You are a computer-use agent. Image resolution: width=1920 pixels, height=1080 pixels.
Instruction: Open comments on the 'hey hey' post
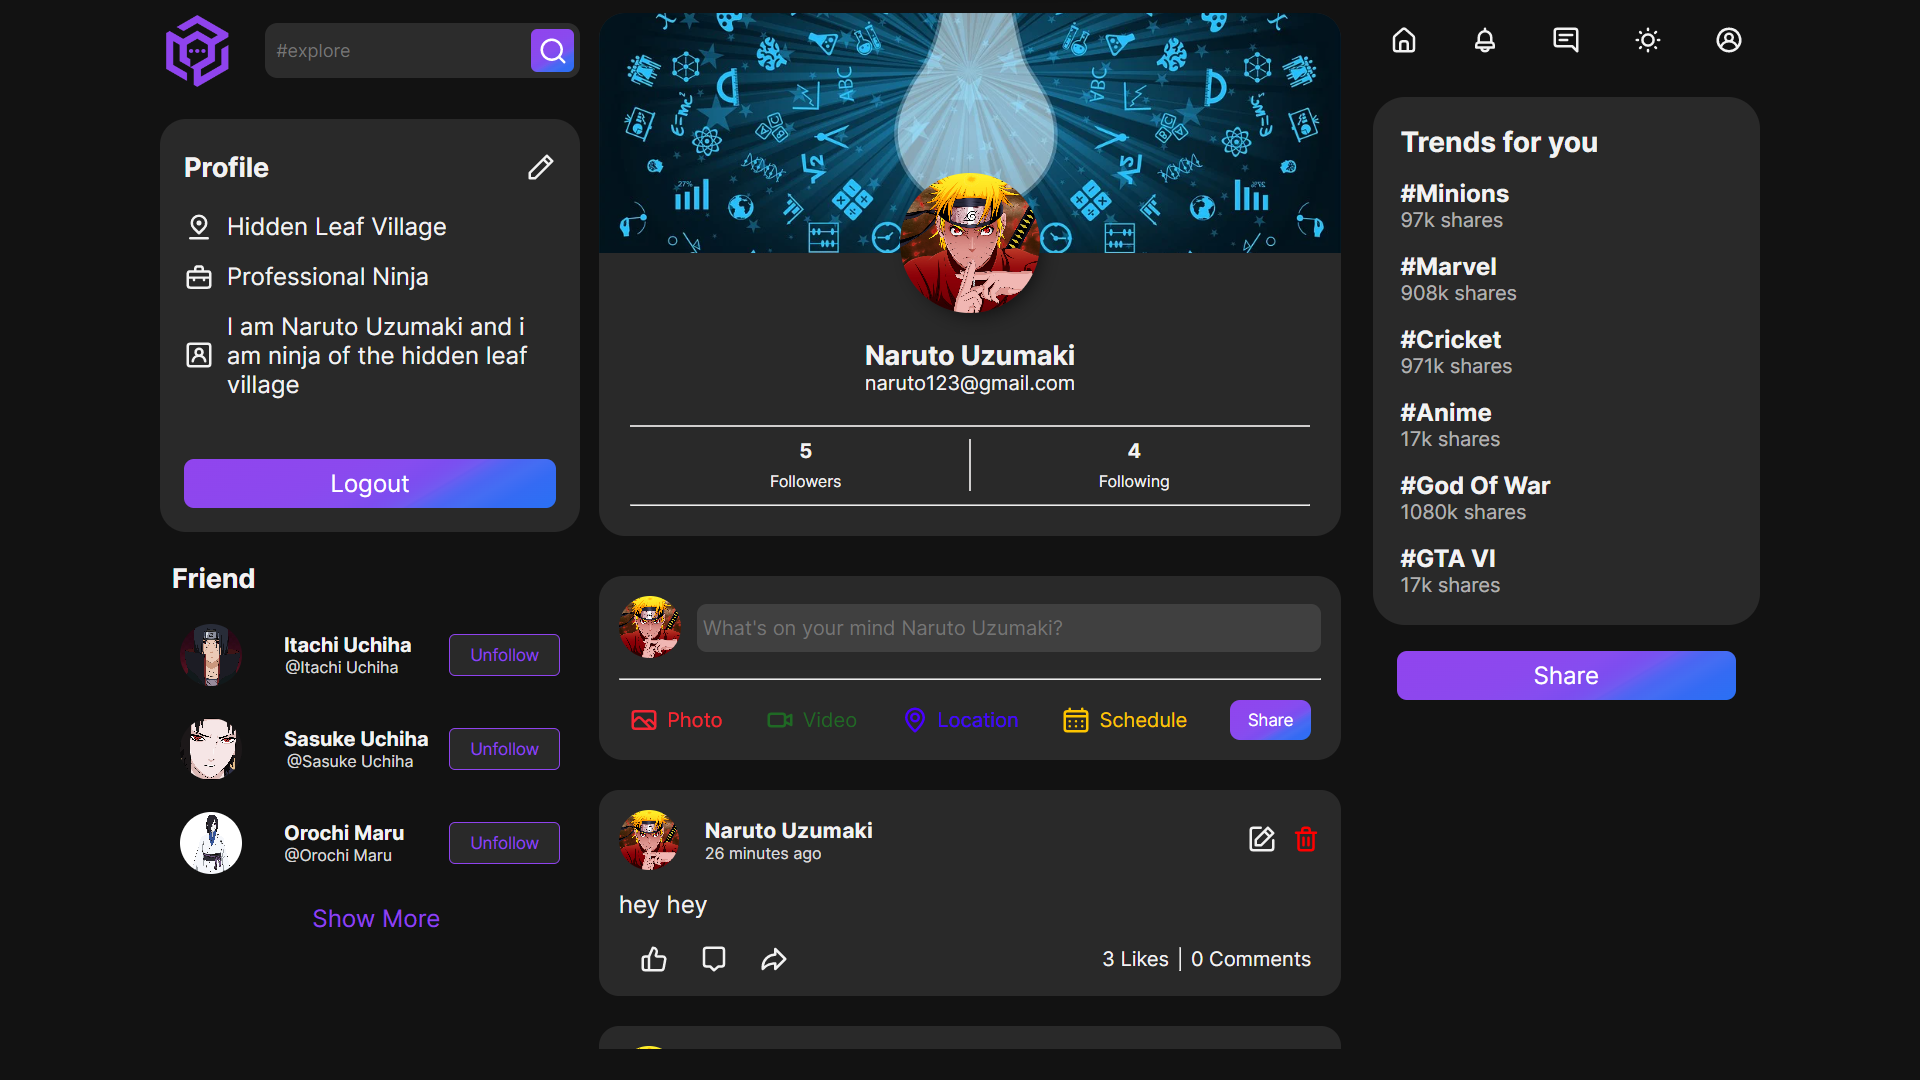(x=714, y=959)
